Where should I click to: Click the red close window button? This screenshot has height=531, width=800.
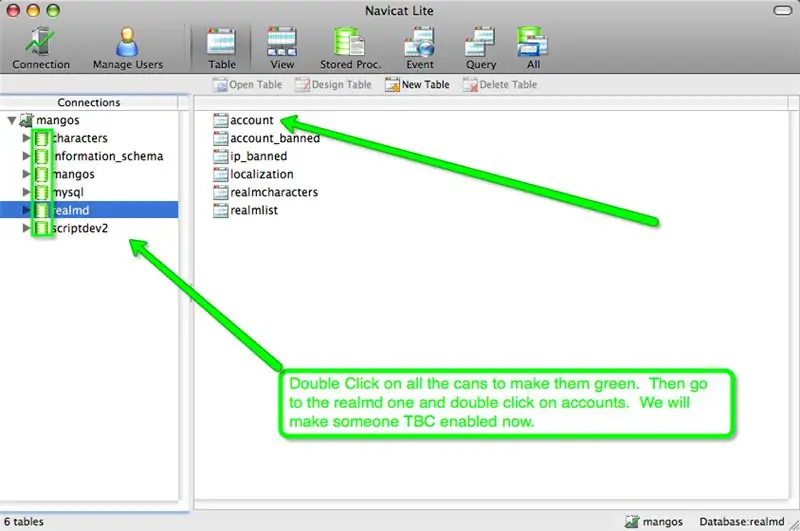pyautogui.click(x=13, y=10)
